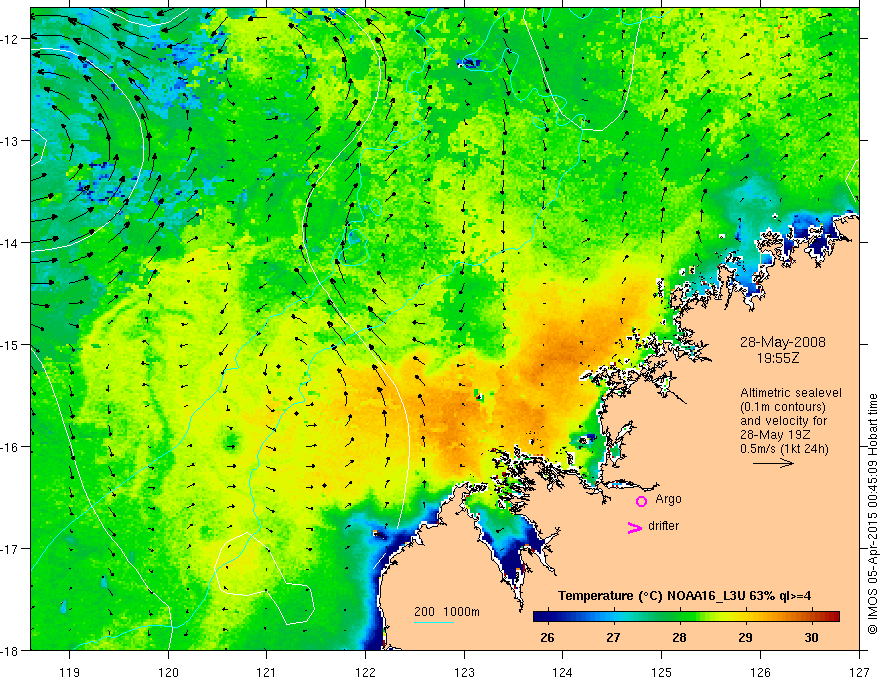
Task: Click latitude axis label -12
Action: 11,39
